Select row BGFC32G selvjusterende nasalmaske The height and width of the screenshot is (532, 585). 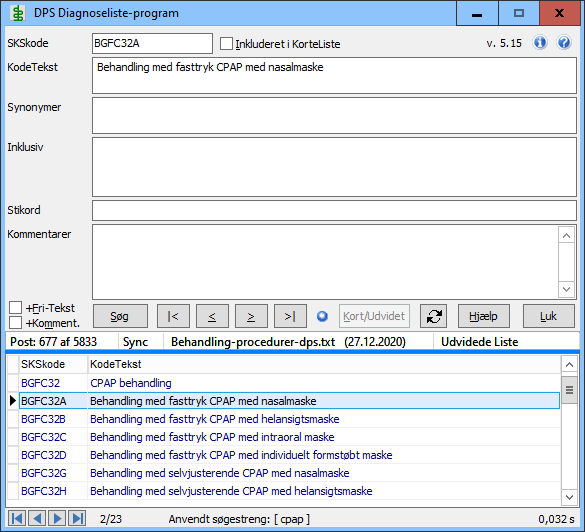[289, 473]
